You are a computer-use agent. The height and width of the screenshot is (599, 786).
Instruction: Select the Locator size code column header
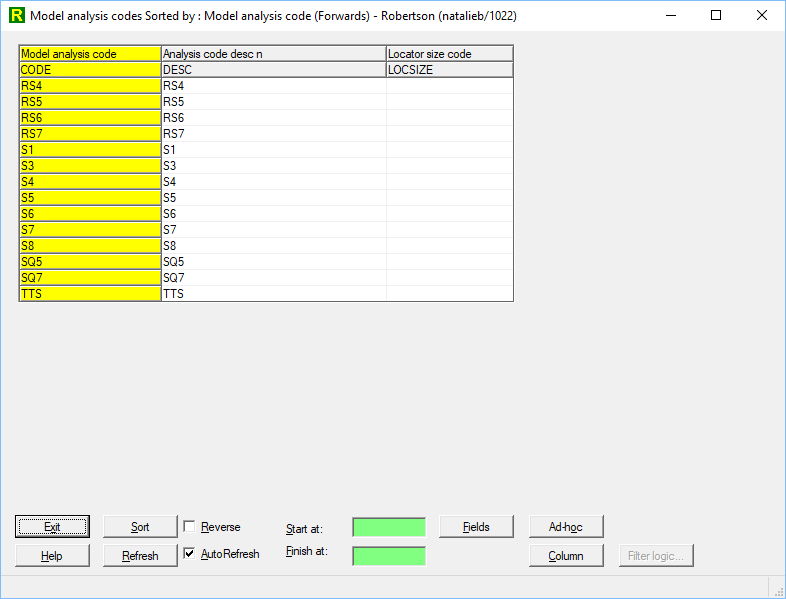click(449, 54)
